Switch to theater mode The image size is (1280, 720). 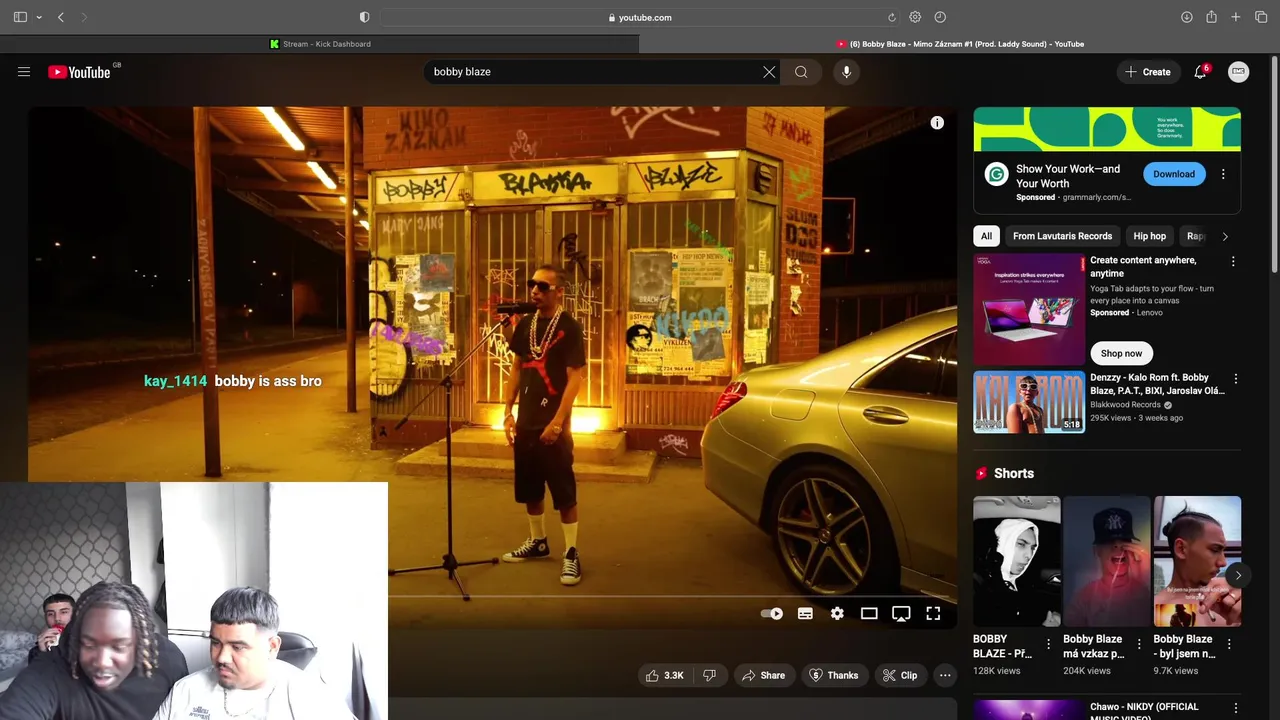(x=869, y=614)
